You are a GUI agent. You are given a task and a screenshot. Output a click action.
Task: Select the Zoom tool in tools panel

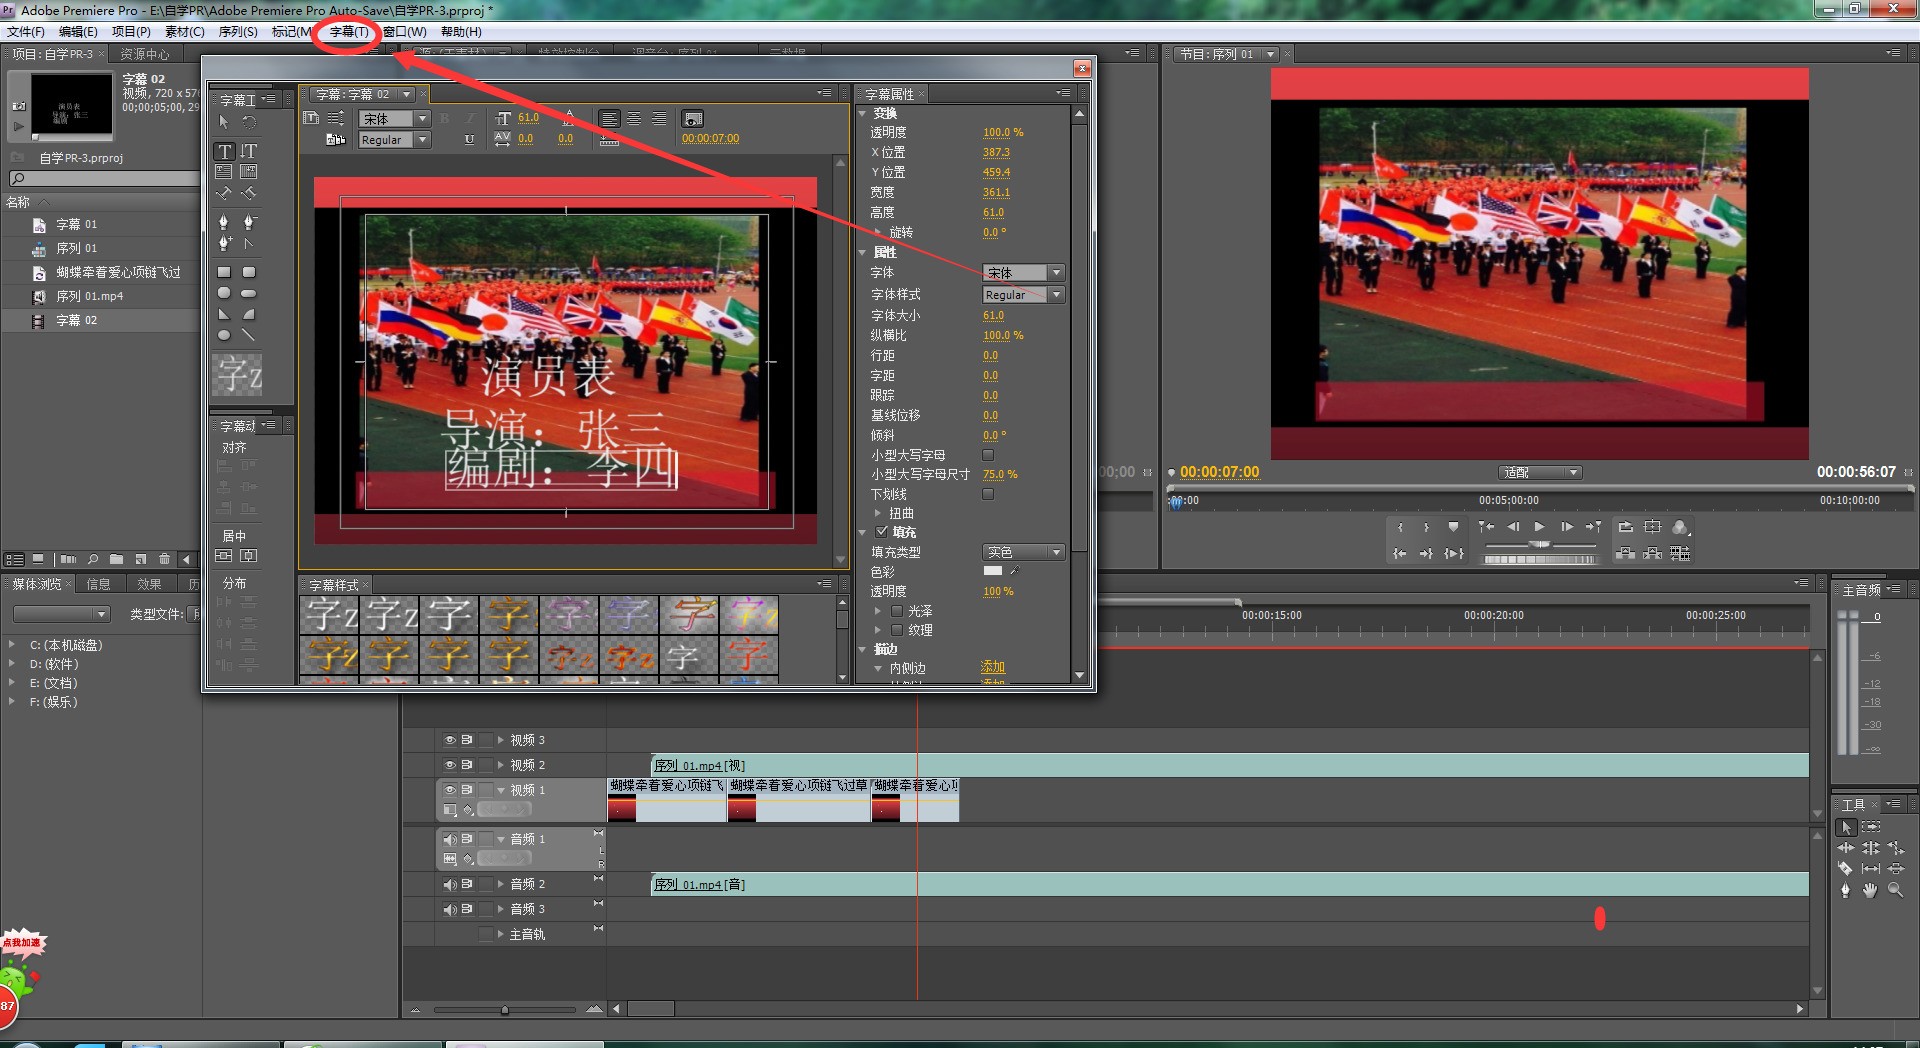[1895, 890]
